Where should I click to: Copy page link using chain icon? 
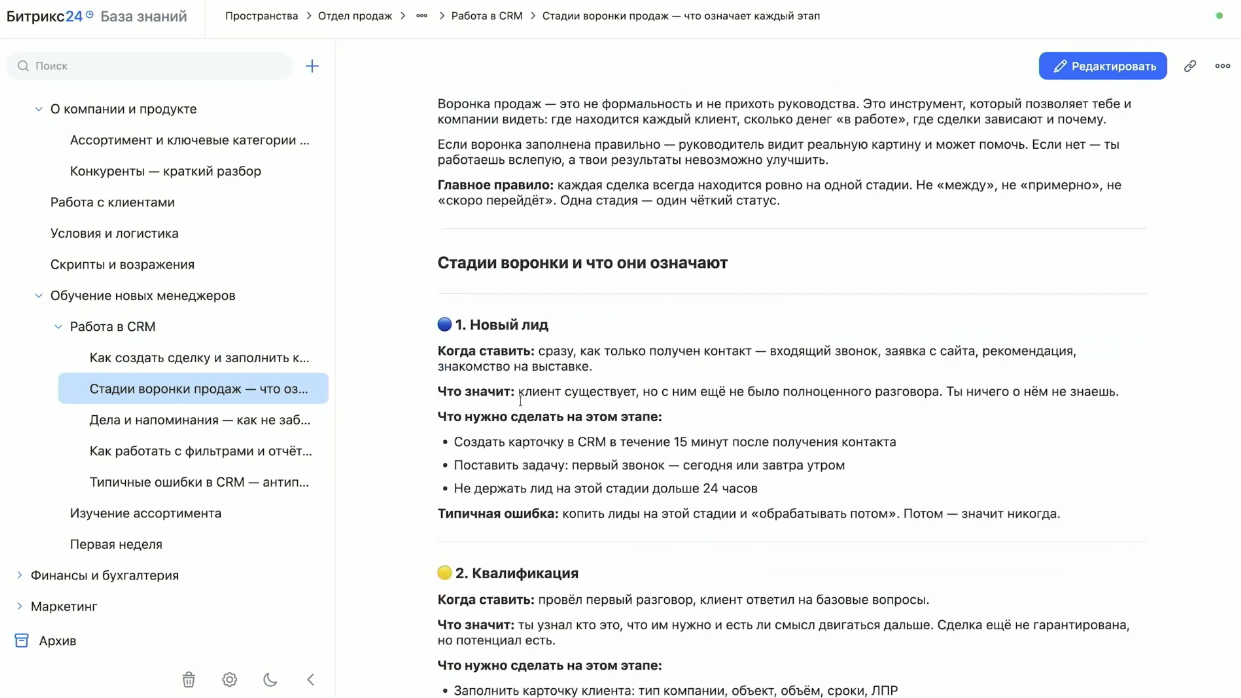[x=1190, y=66]
